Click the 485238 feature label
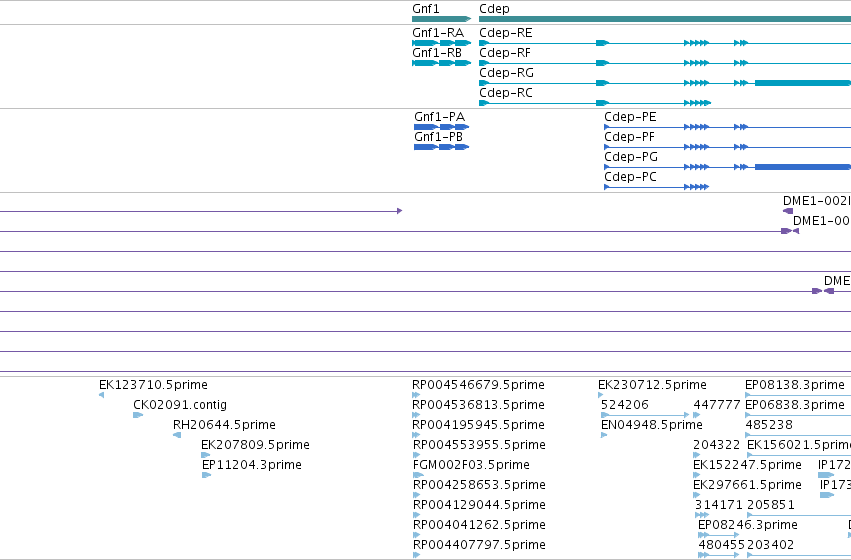The image size is (851, 560). click(x=769, y=425)
